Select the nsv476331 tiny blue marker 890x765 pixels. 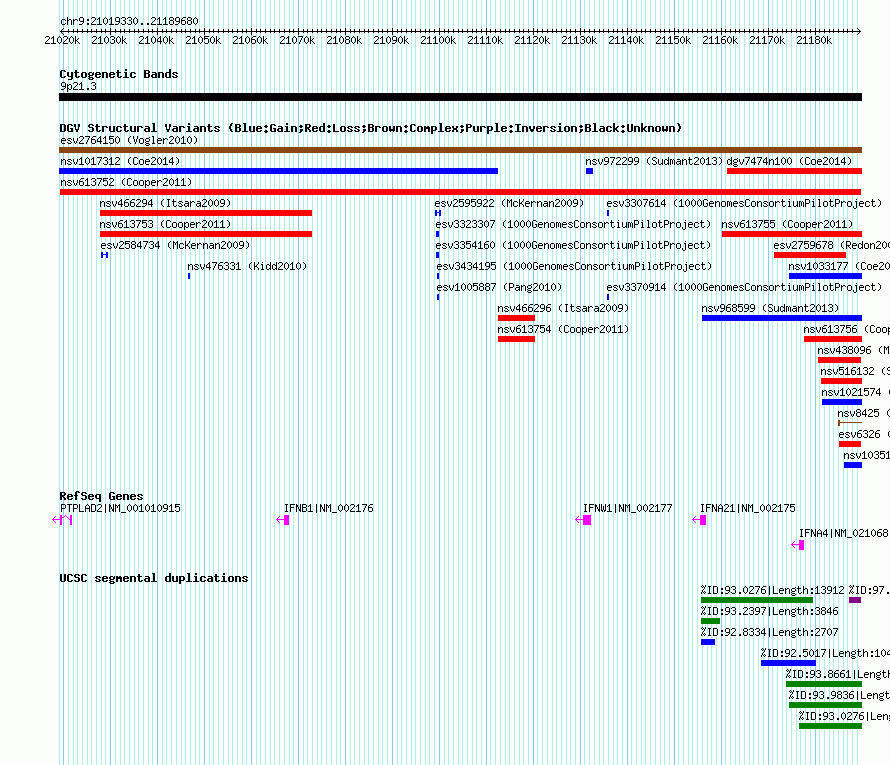pyautogui.click(x=189, y=276)
